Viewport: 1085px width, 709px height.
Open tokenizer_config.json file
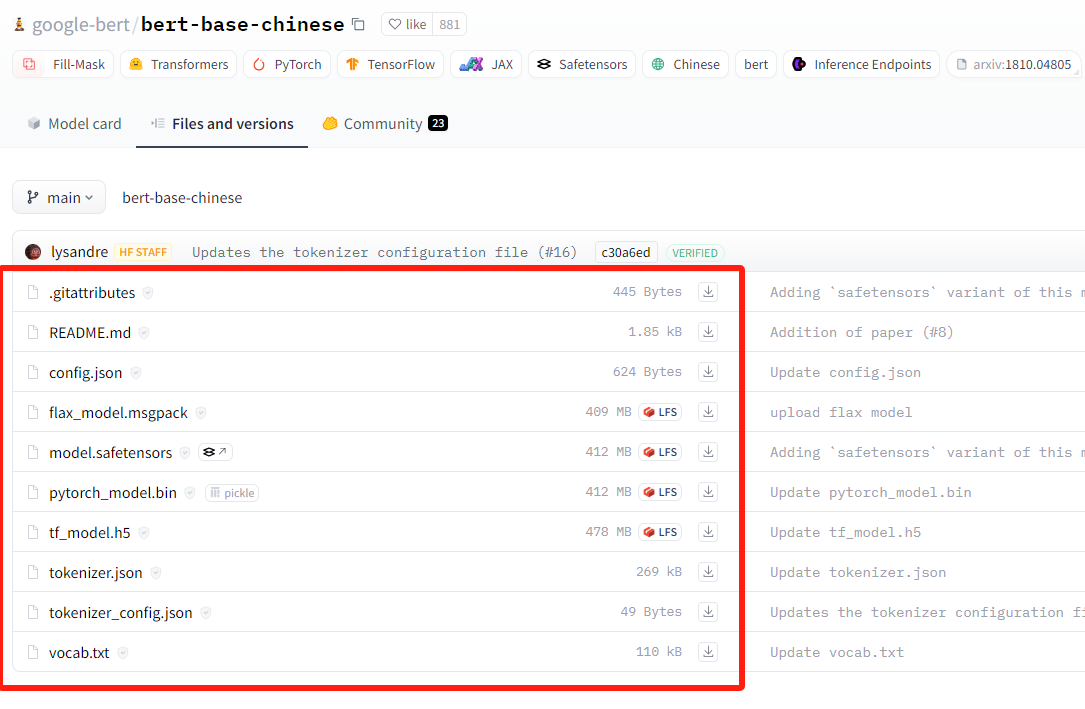(120, 613)
